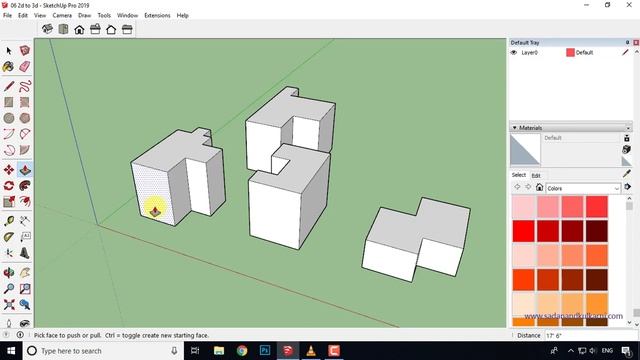The width and height of the screenshot is (640, 360).
Task: Switch to Top view
Action: tap(63, 29)
